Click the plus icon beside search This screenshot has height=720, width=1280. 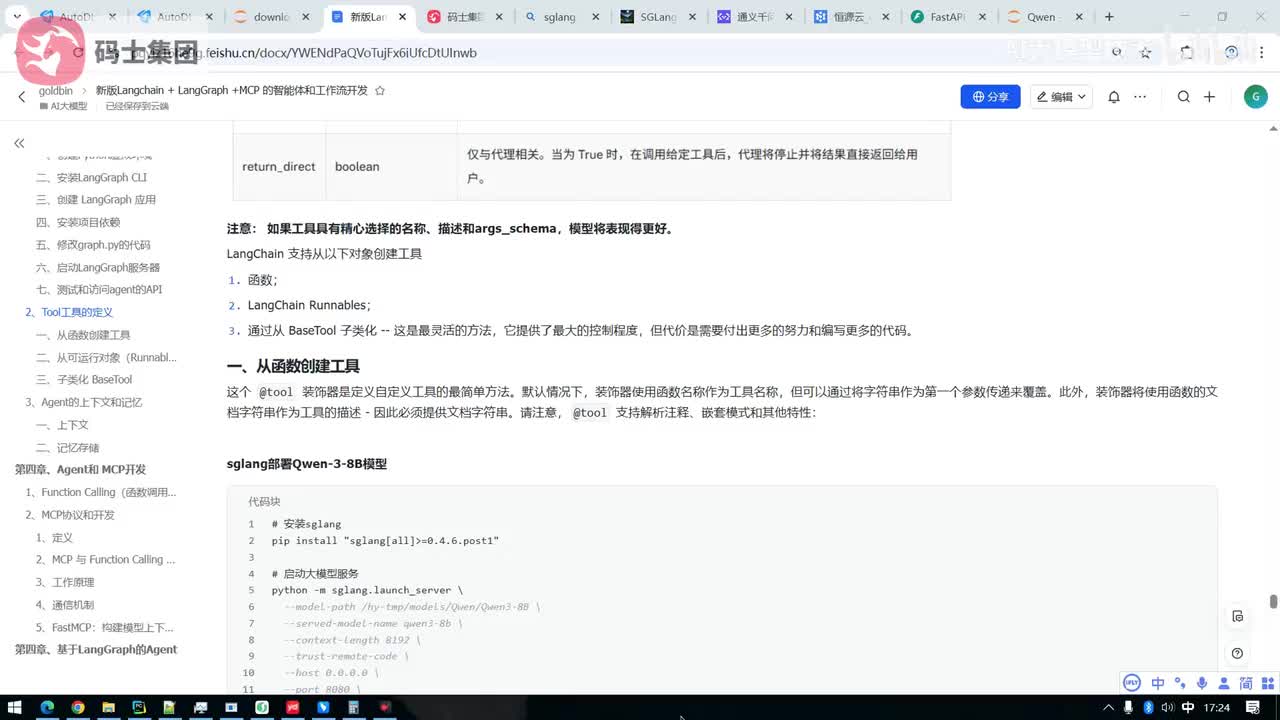(1209, 97)
